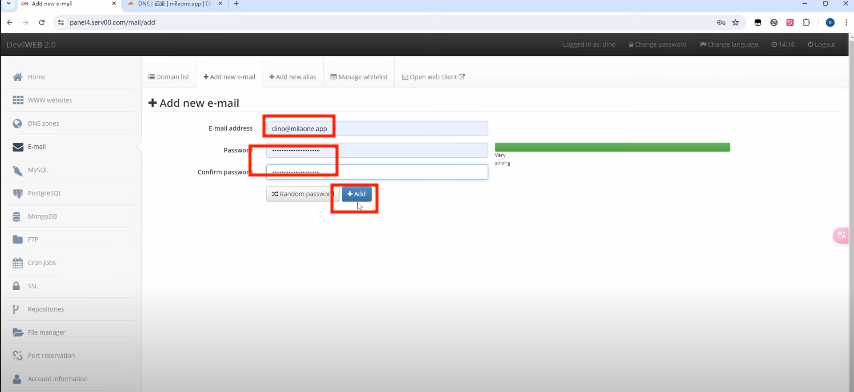Click the Open web client link
Viewport: 854px width, 392px height.
pyautogui.click(x=433, y=77)
